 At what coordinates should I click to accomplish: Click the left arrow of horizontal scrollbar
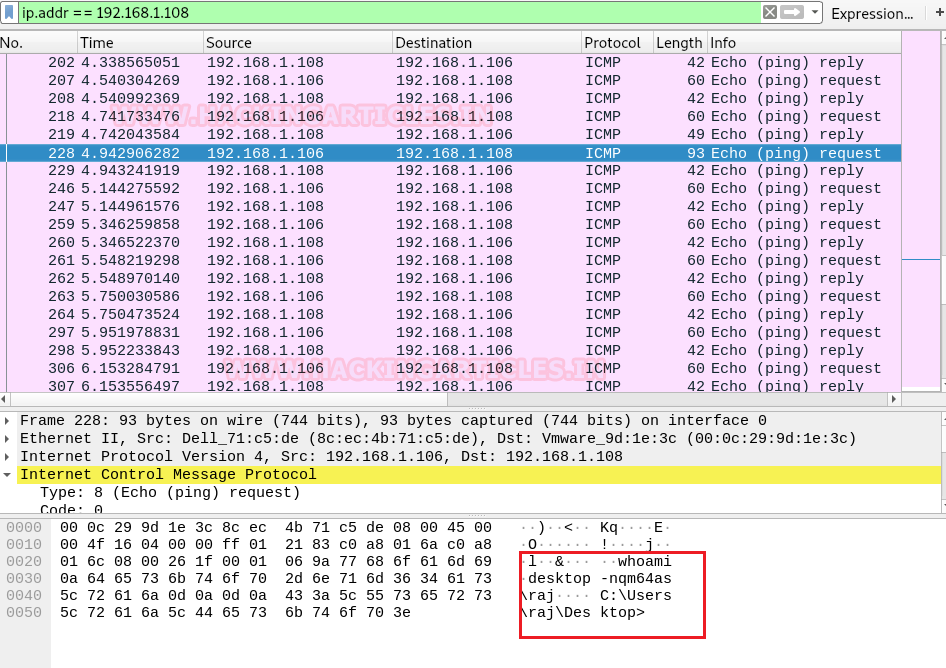point(5,399)
